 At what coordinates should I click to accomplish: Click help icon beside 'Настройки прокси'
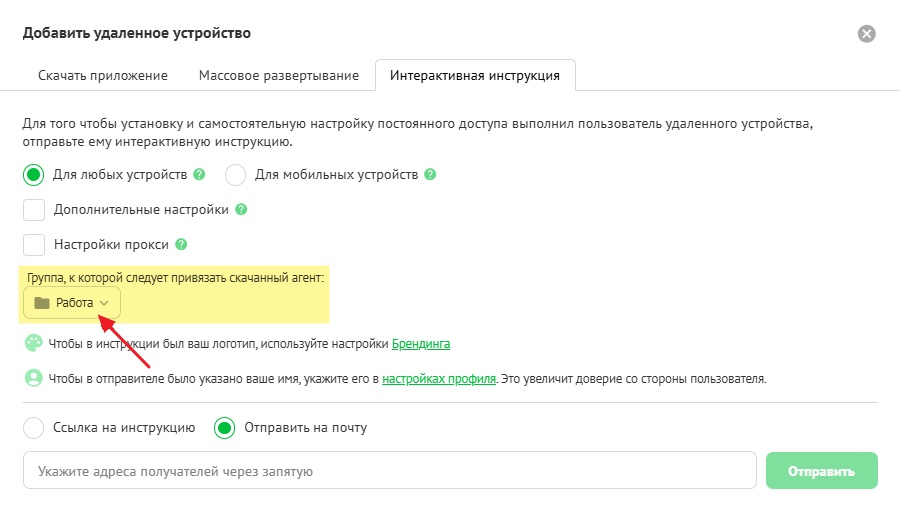[x=181, y=244]
